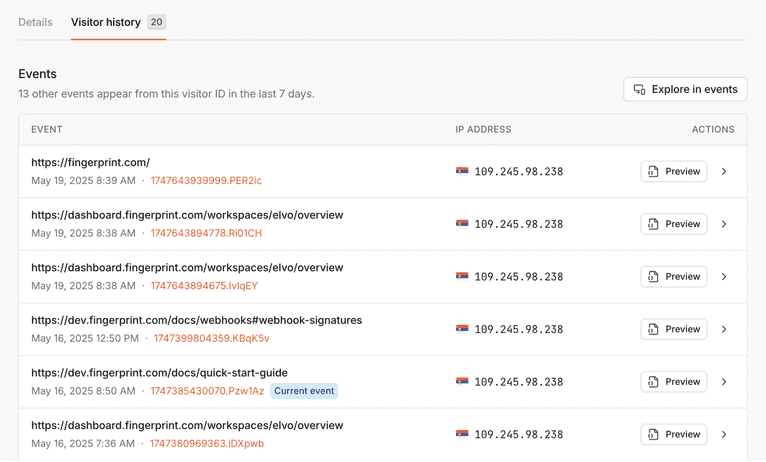Open request ID 1747643894778.Ri01CH link
The image size is (766, 462).
[206, 233]
